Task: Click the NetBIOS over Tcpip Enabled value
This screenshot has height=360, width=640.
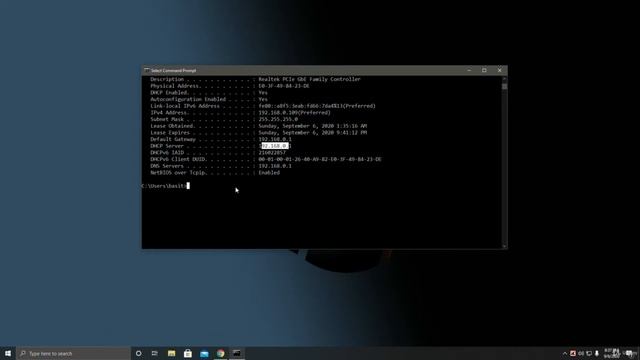Action: tap(269, 173)
